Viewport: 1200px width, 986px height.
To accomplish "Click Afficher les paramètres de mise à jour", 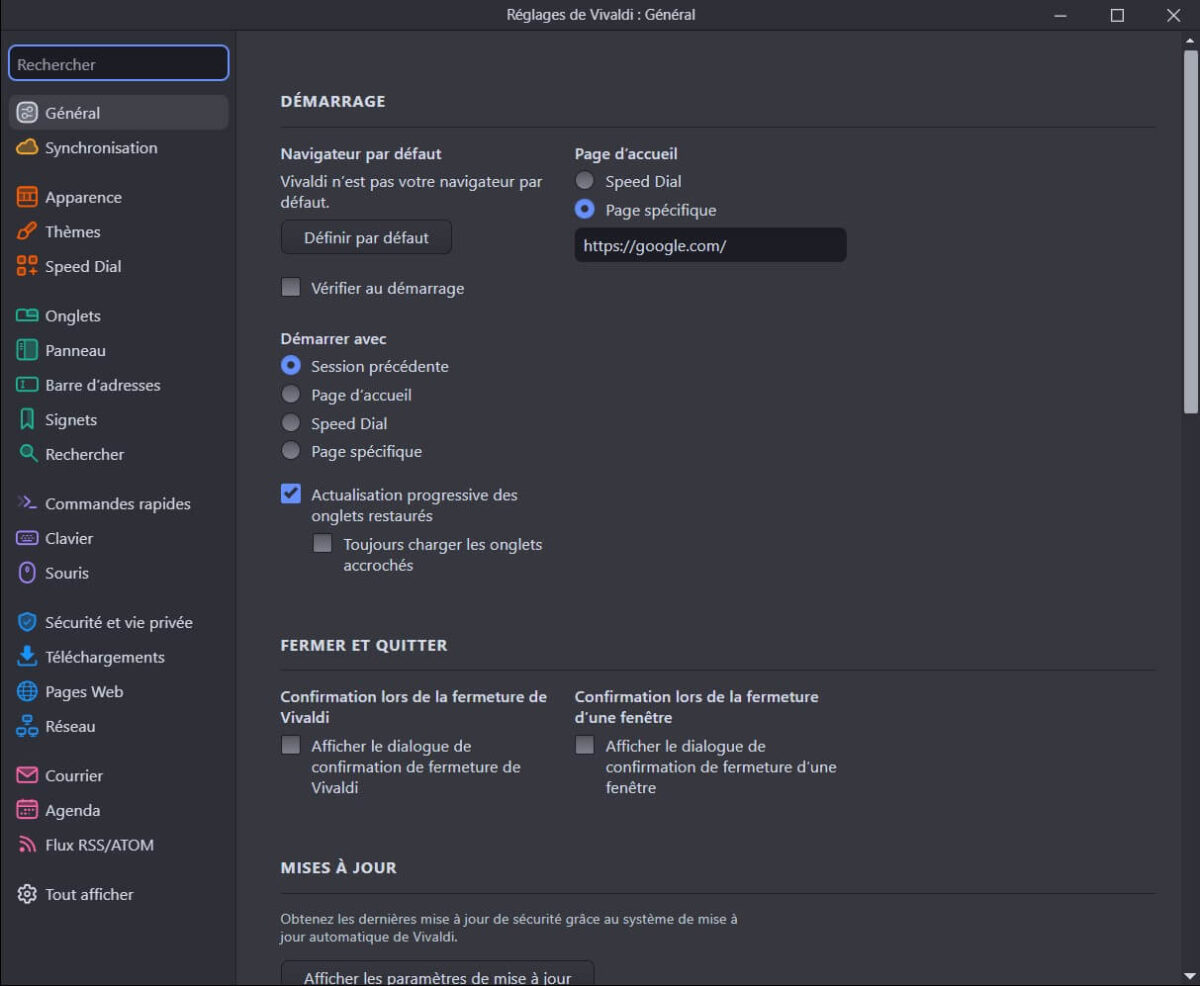I will click(437, 974).
